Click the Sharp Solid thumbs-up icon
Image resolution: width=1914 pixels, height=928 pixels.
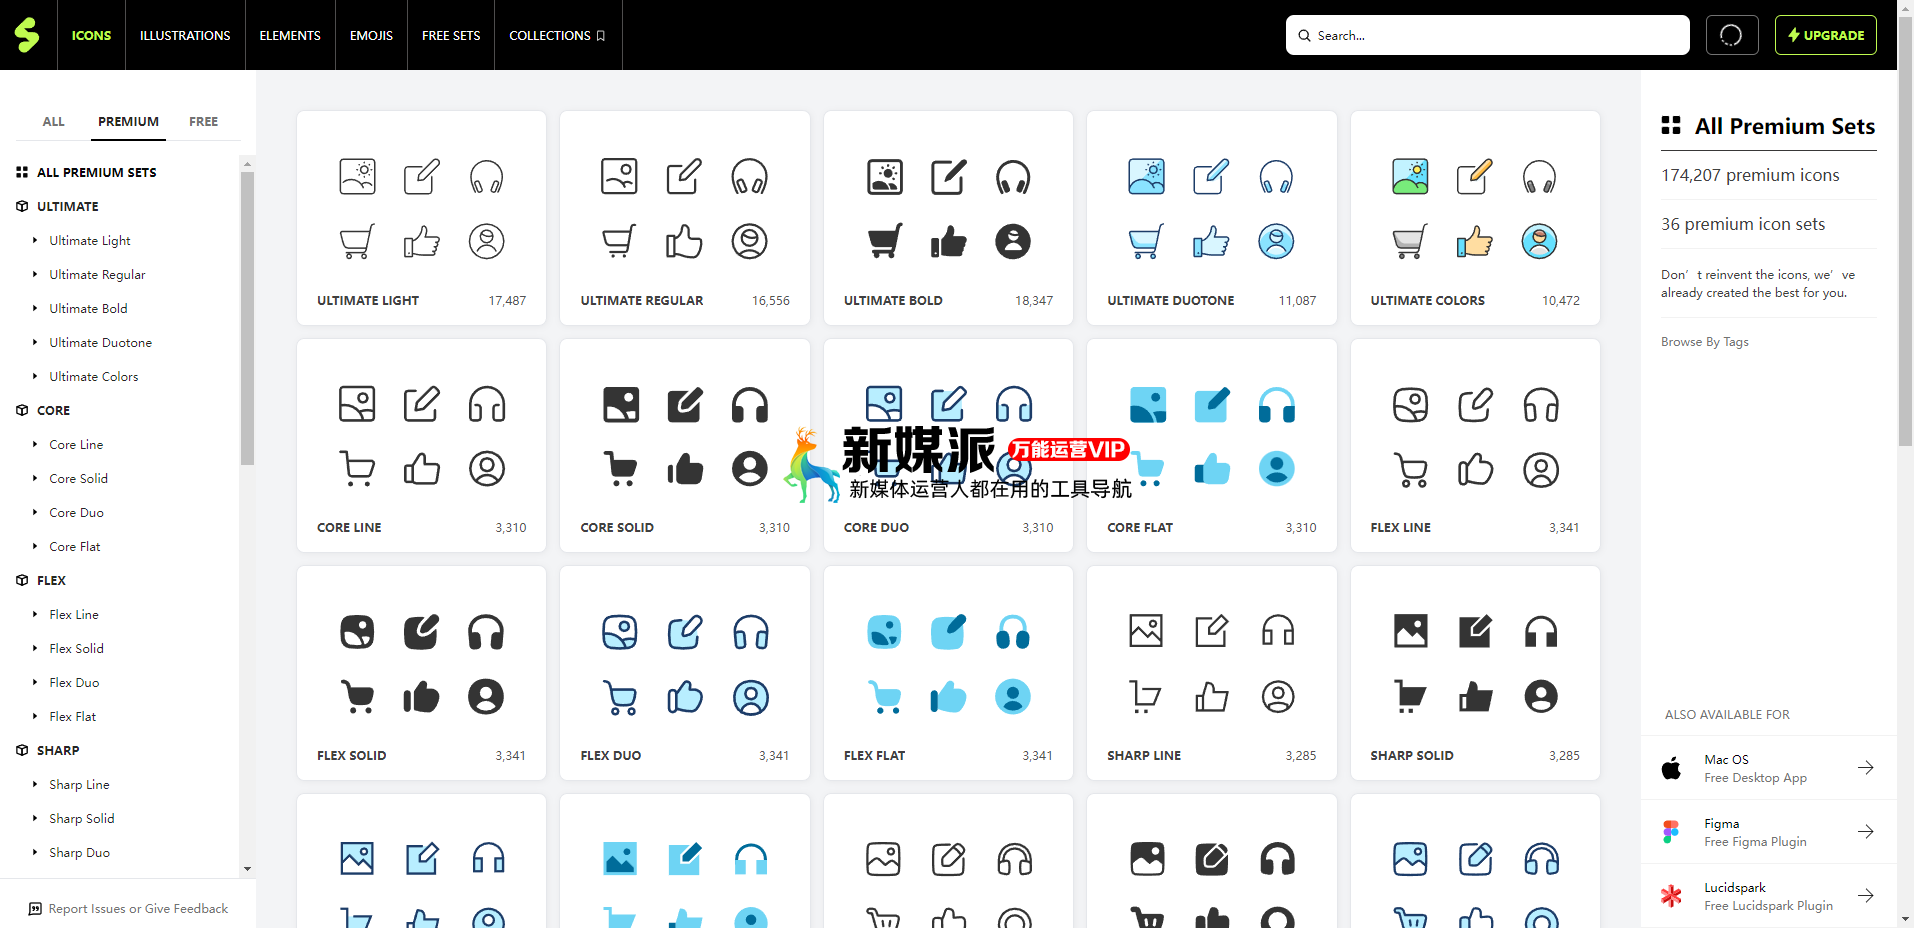(1474, 696)
